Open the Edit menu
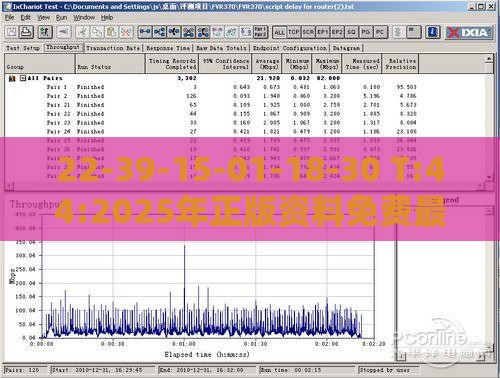This screenshot has width=500, height=378. pos(25,18)
